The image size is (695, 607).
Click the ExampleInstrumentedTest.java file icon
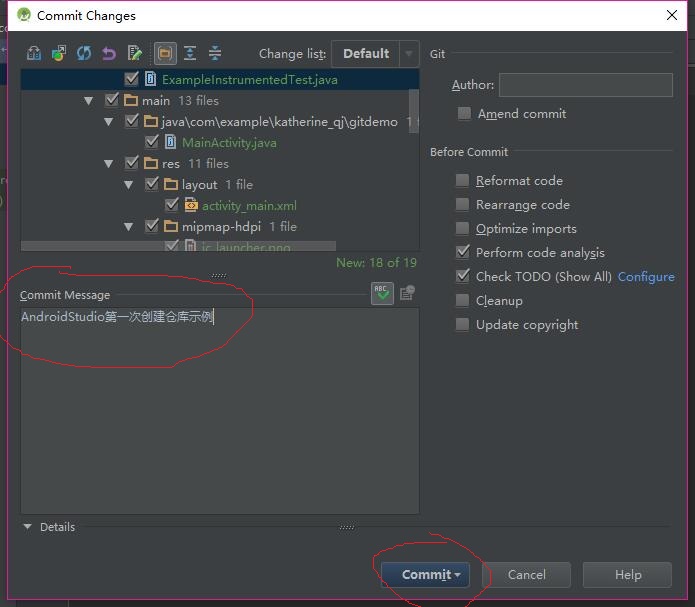tap(151, 79)
